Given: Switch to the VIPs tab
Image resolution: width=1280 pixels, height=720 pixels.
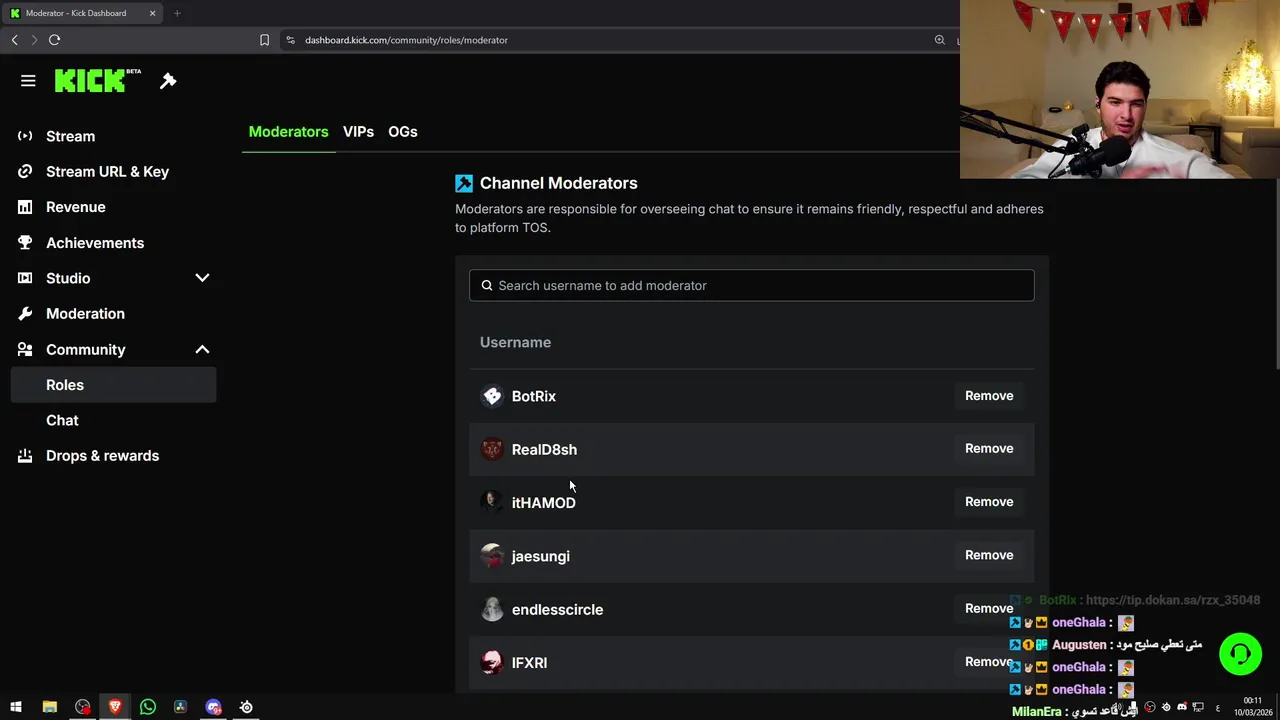Looking at the screenshot, I should click(358, 132).
